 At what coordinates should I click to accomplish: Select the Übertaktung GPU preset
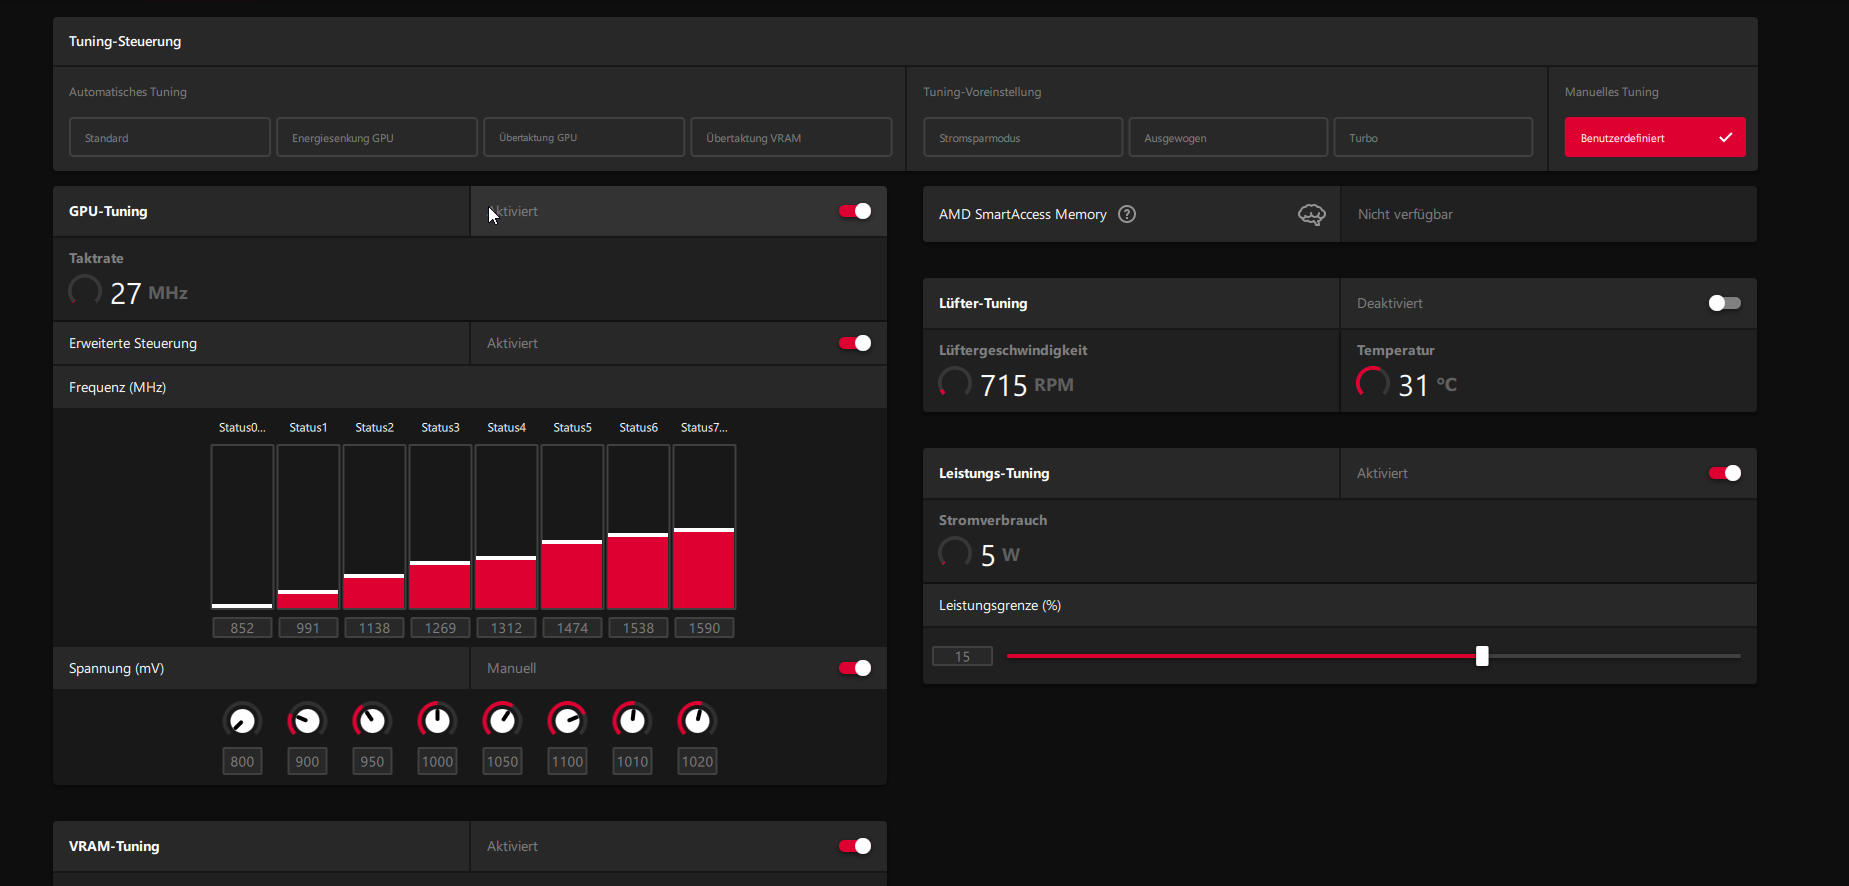coord(584,137)
